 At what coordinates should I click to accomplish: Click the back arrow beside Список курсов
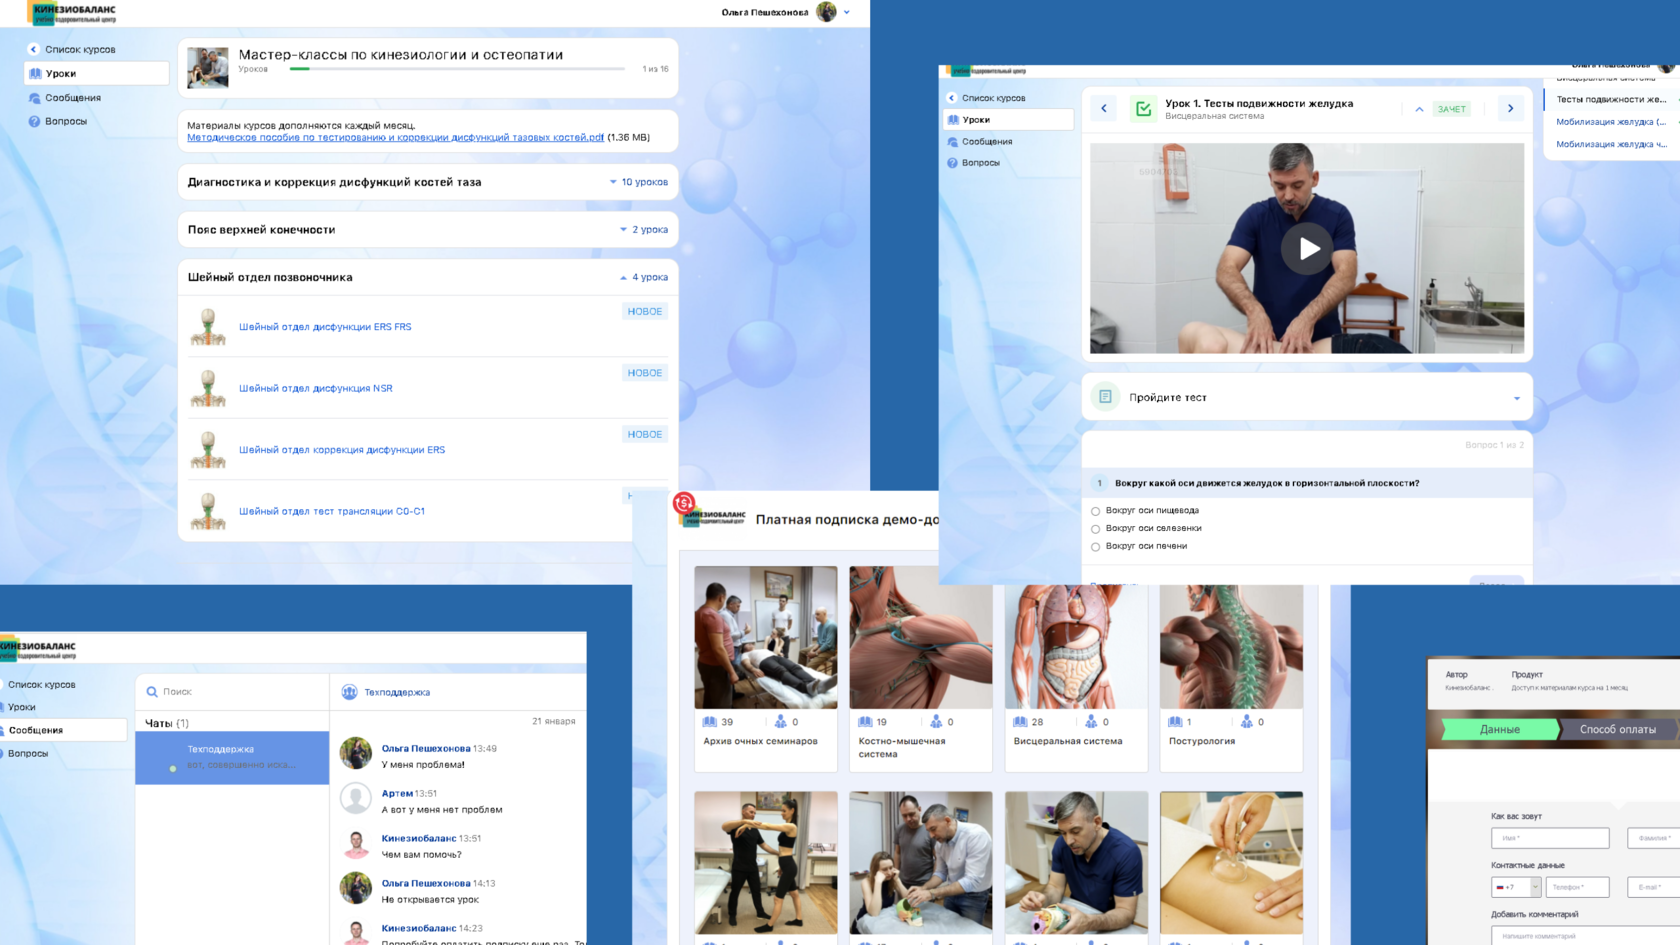pyautogui.click(x=33, y=49)
